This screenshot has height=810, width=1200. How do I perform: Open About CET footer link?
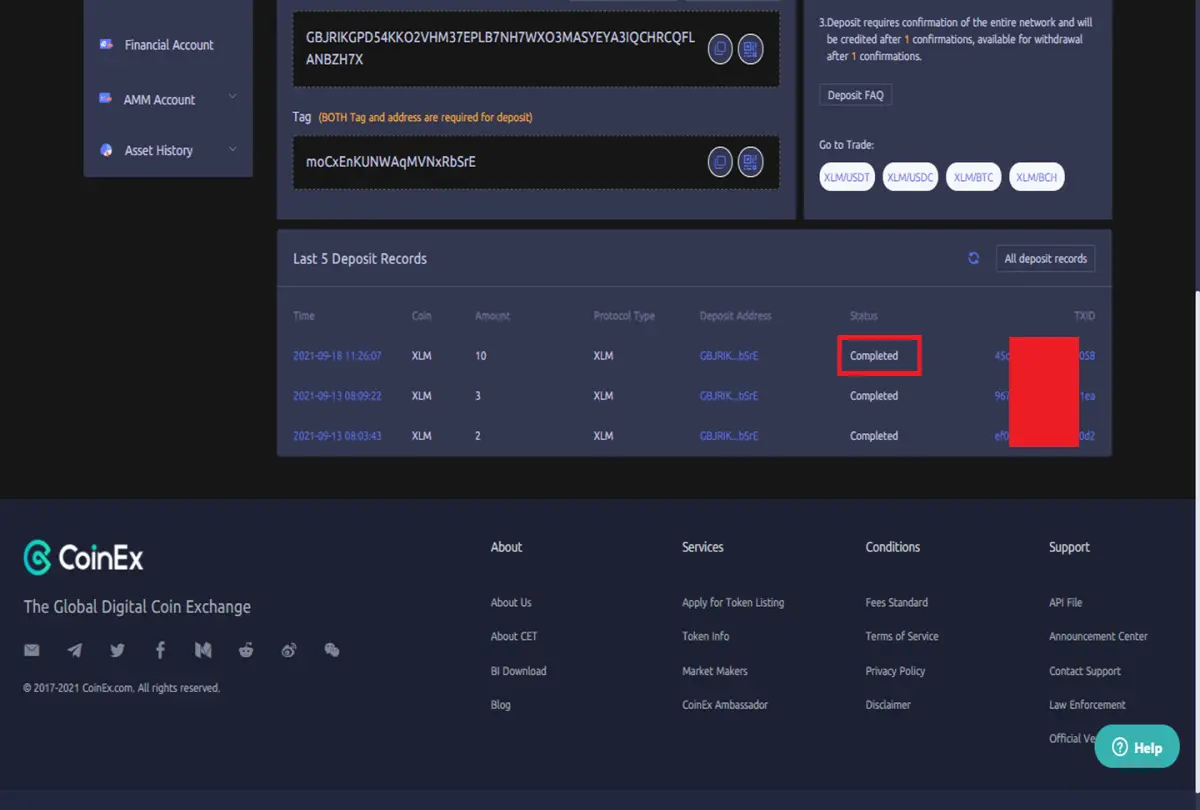click(513, 636)
